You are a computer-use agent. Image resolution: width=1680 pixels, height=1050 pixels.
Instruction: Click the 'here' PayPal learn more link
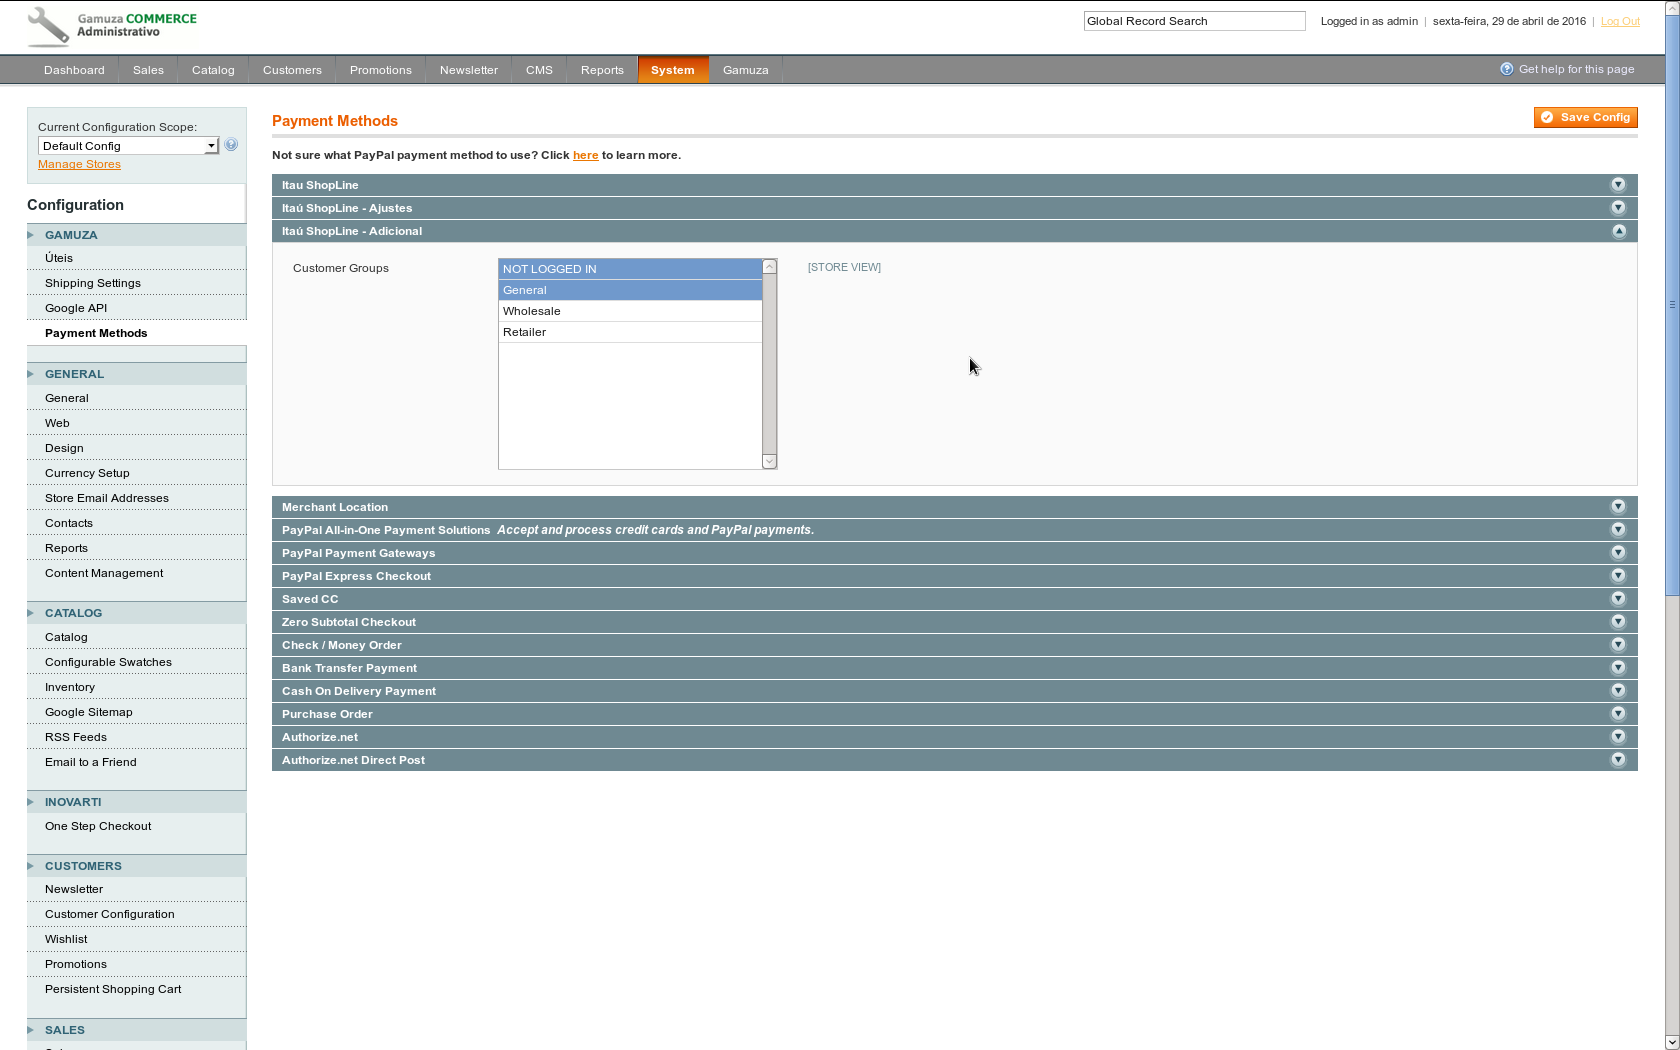click(x=585, y=156)
